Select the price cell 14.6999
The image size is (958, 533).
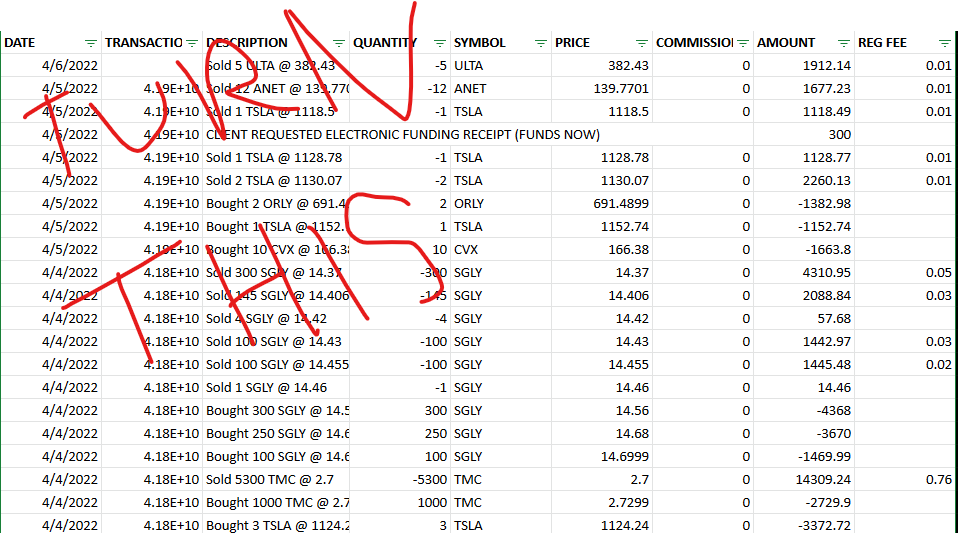point(602,457)
